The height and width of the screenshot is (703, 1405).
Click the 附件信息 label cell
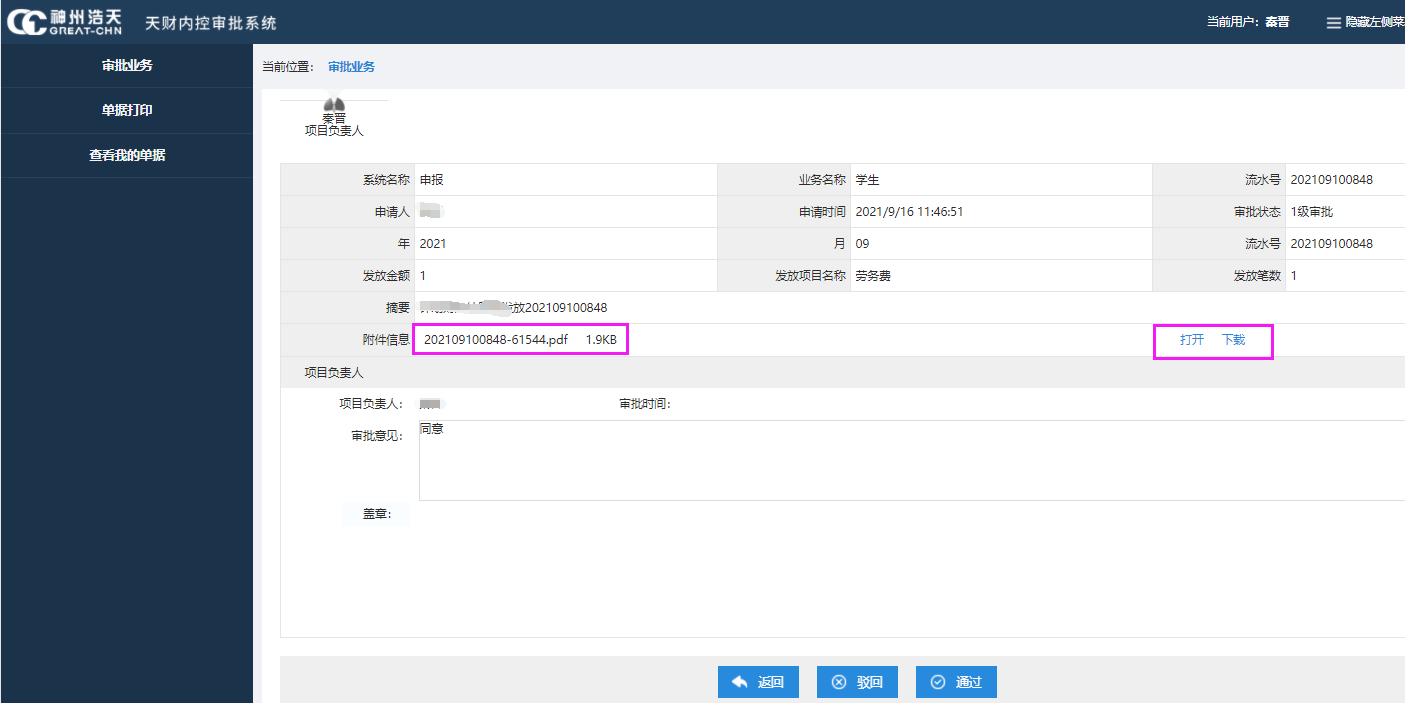coord(348,340)
